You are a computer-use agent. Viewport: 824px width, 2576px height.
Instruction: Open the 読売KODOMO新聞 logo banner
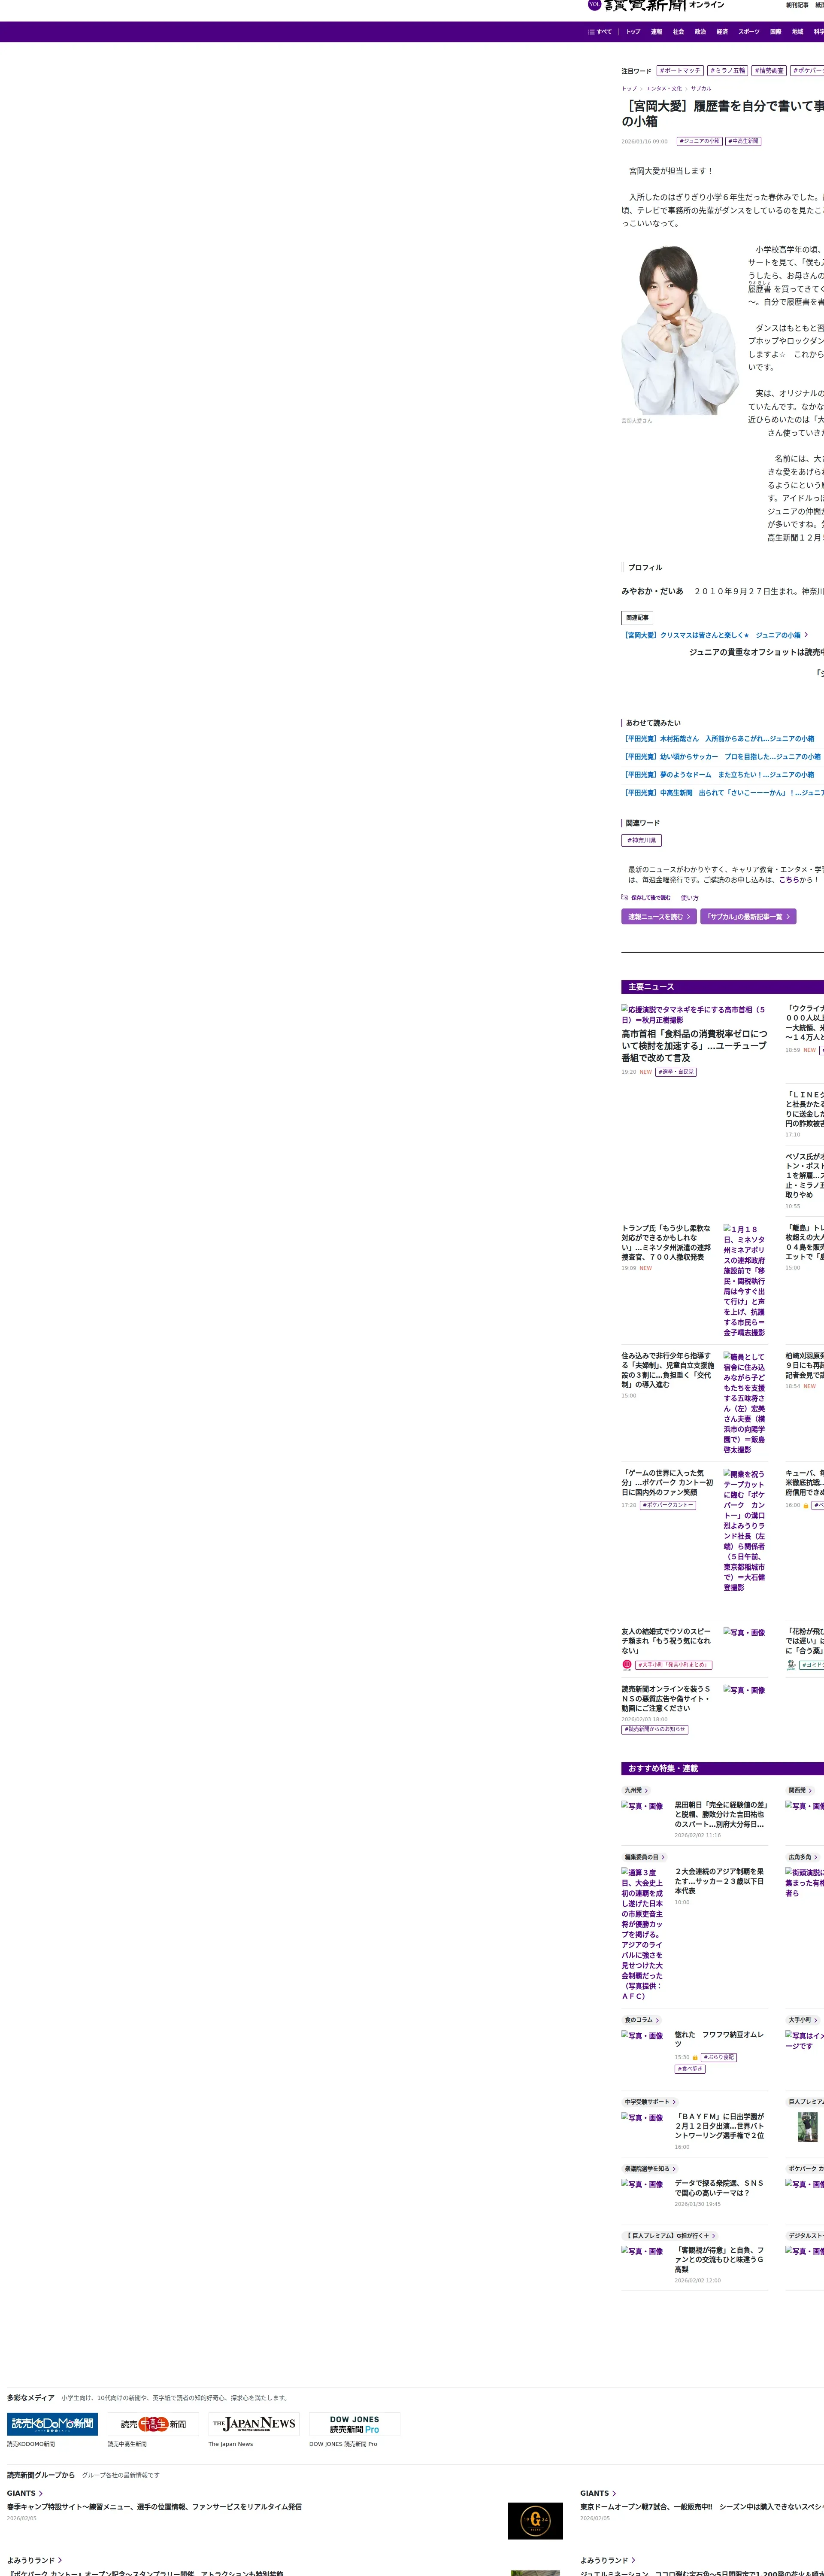coord(52,2424)
